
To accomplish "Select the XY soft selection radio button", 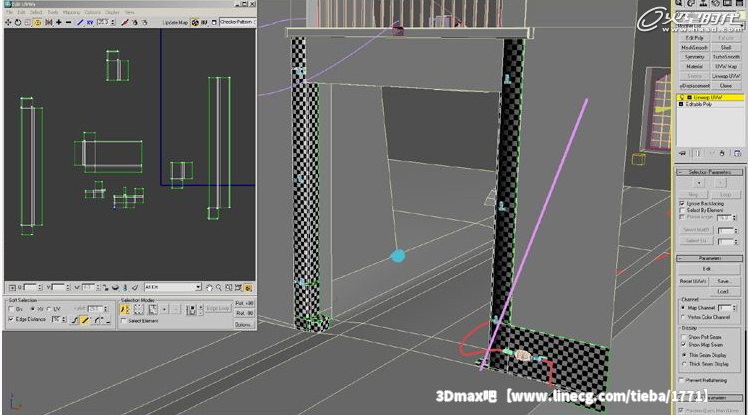I will point(32,309).
